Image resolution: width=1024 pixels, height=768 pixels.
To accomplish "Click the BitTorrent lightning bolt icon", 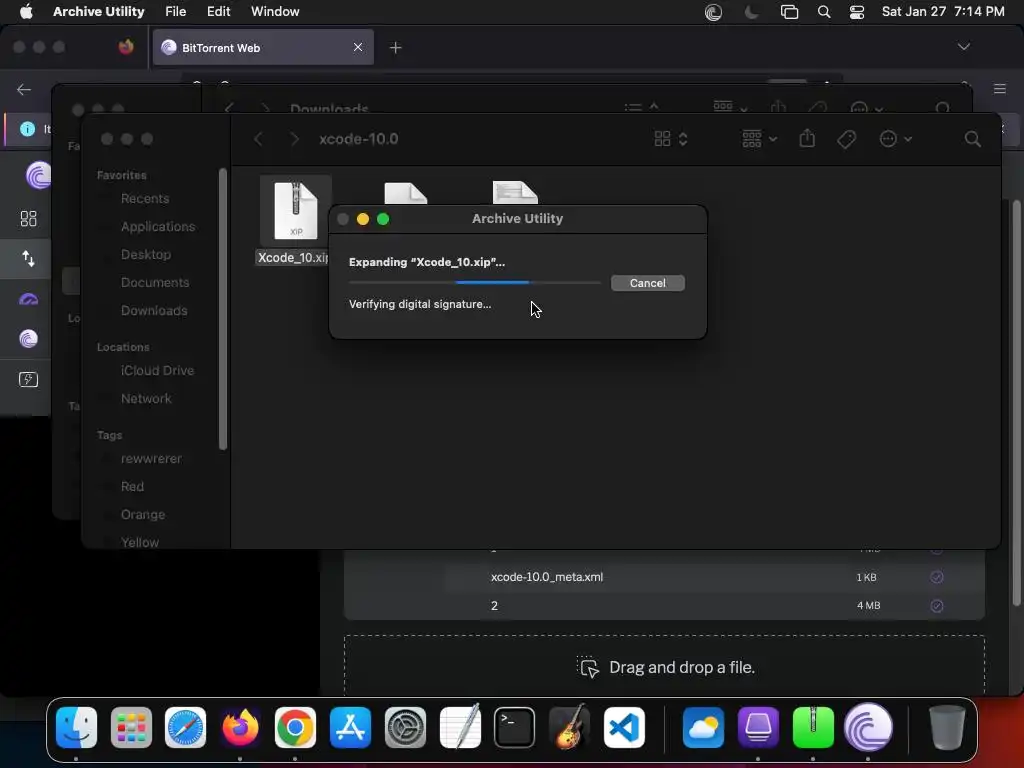I will (x=28, y=379).
